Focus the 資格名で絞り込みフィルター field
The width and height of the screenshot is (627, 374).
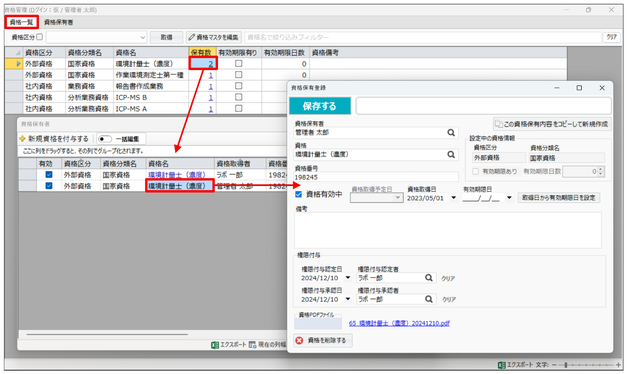pyautogui.click(x=423, y=37)
